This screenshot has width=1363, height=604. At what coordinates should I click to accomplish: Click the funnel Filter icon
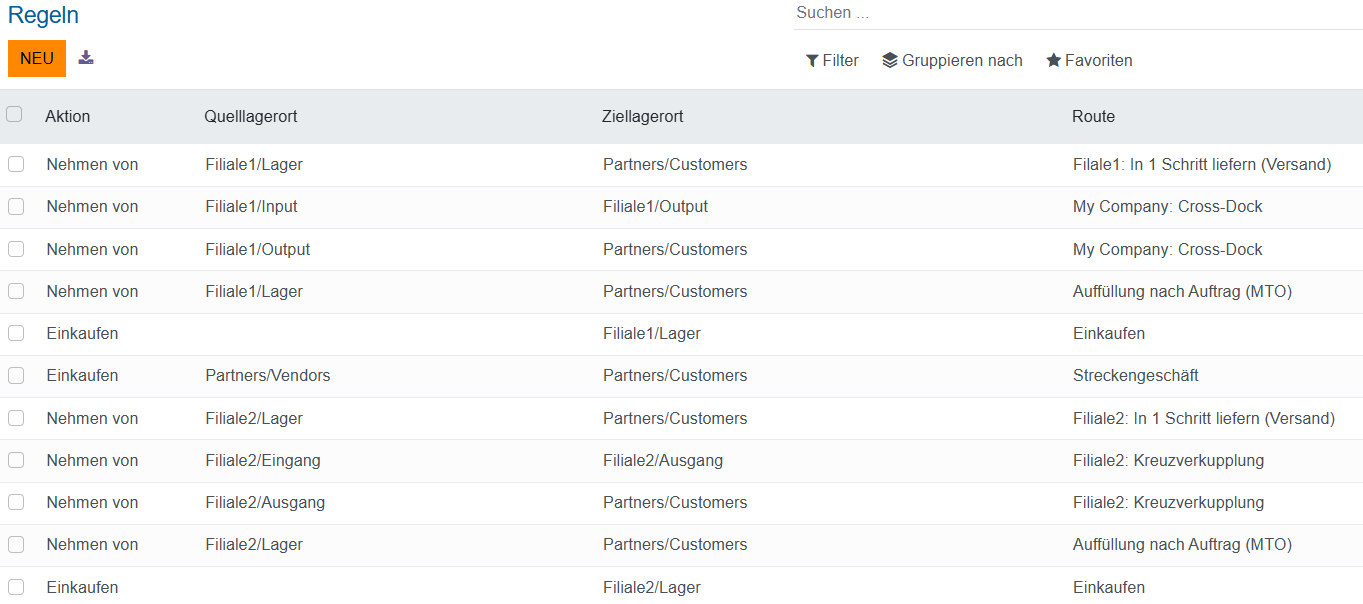(x=812, y=61)
